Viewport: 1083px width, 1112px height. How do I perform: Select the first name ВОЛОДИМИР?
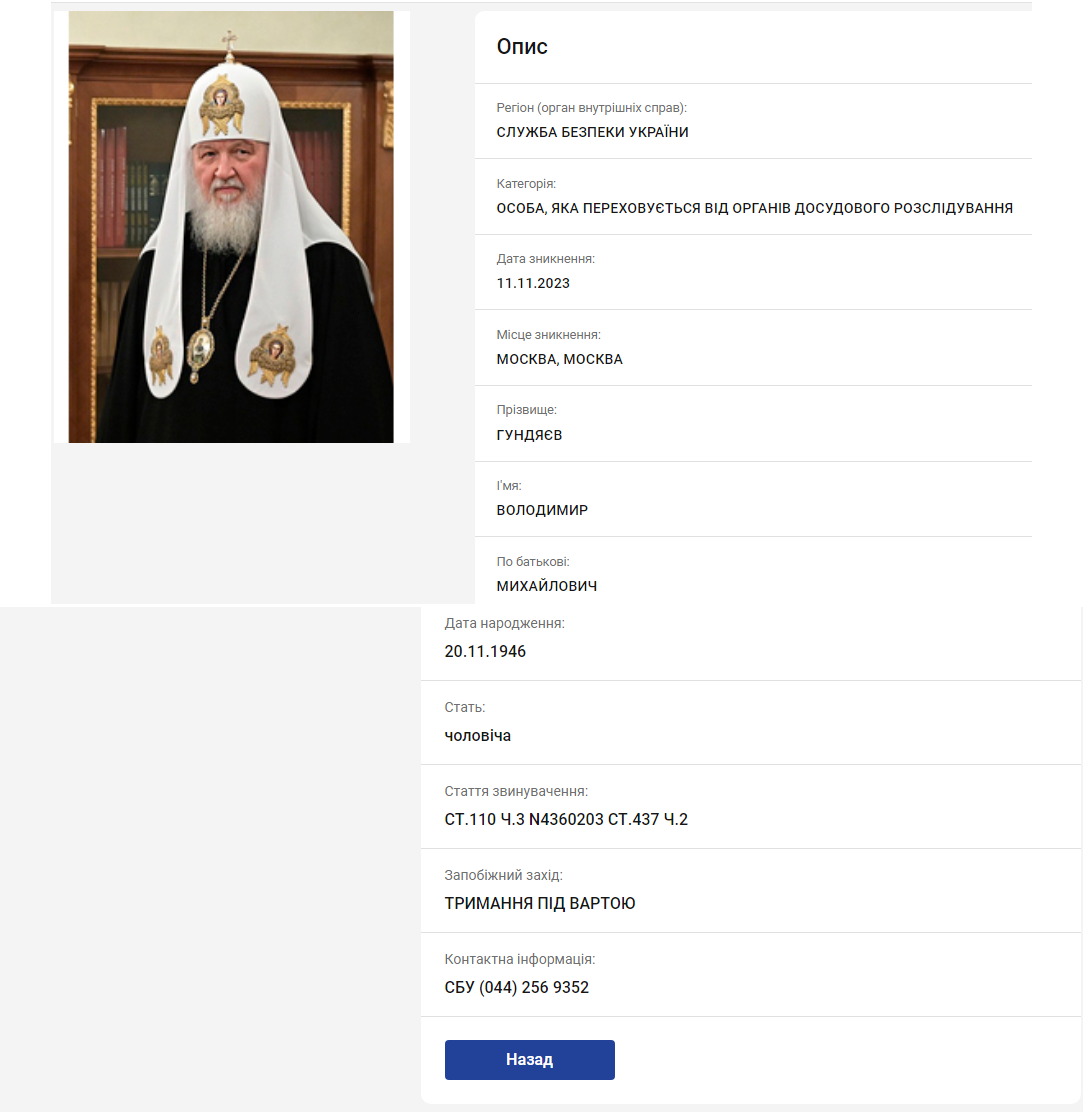click(x=542, y=511)
